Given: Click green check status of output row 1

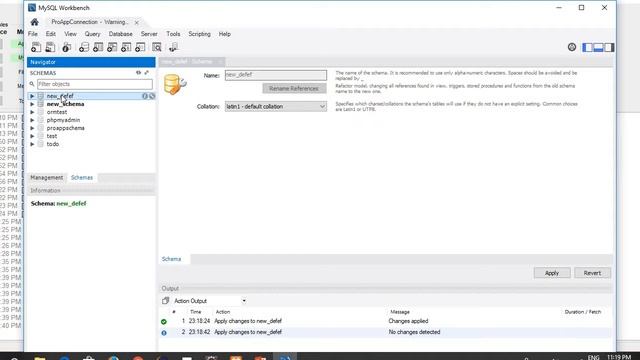Looking at the screenshot, I should (x=164, y=322).
